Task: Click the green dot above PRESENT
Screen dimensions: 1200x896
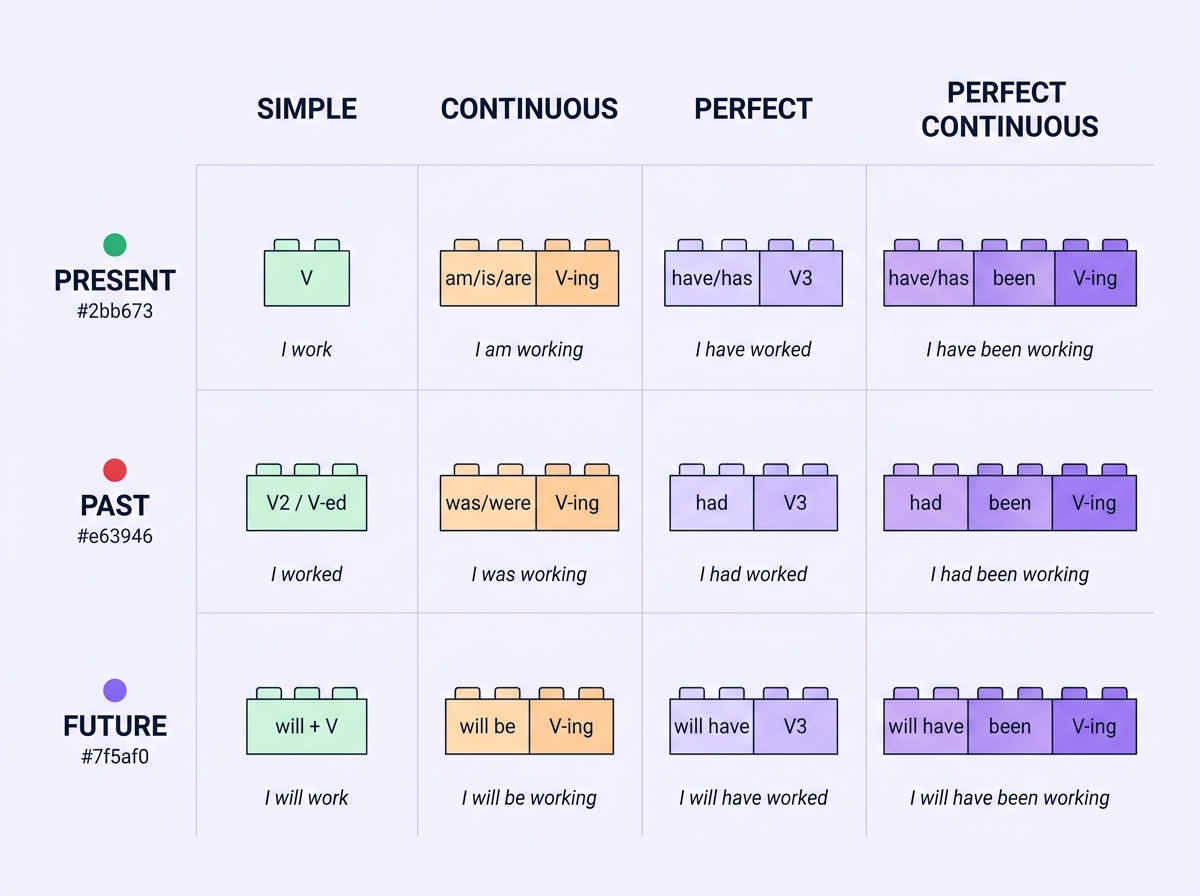Action: point(115,244)
